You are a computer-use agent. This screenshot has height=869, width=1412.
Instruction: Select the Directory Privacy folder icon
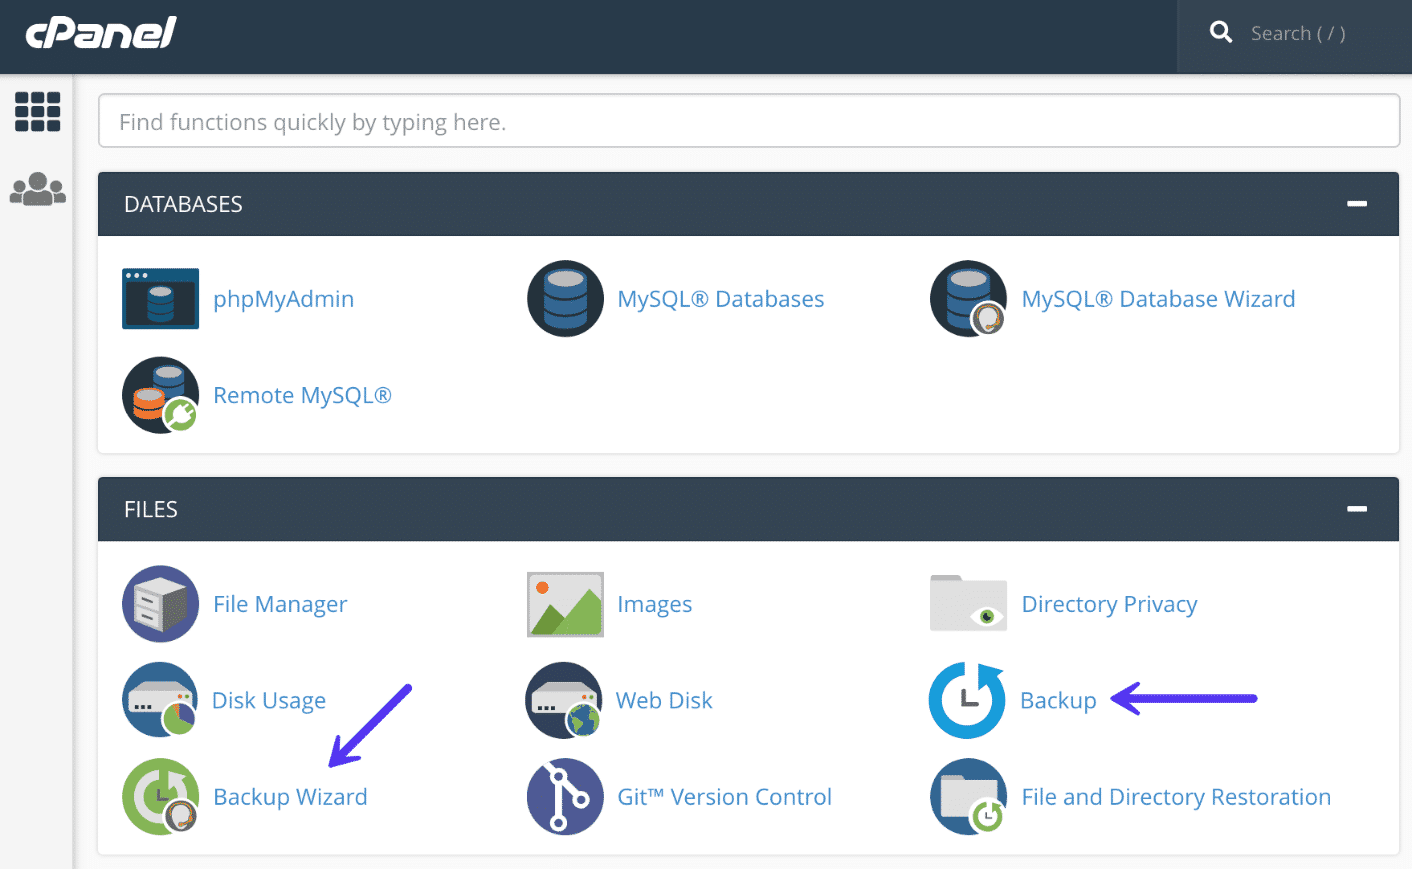[x=967, y=603]
